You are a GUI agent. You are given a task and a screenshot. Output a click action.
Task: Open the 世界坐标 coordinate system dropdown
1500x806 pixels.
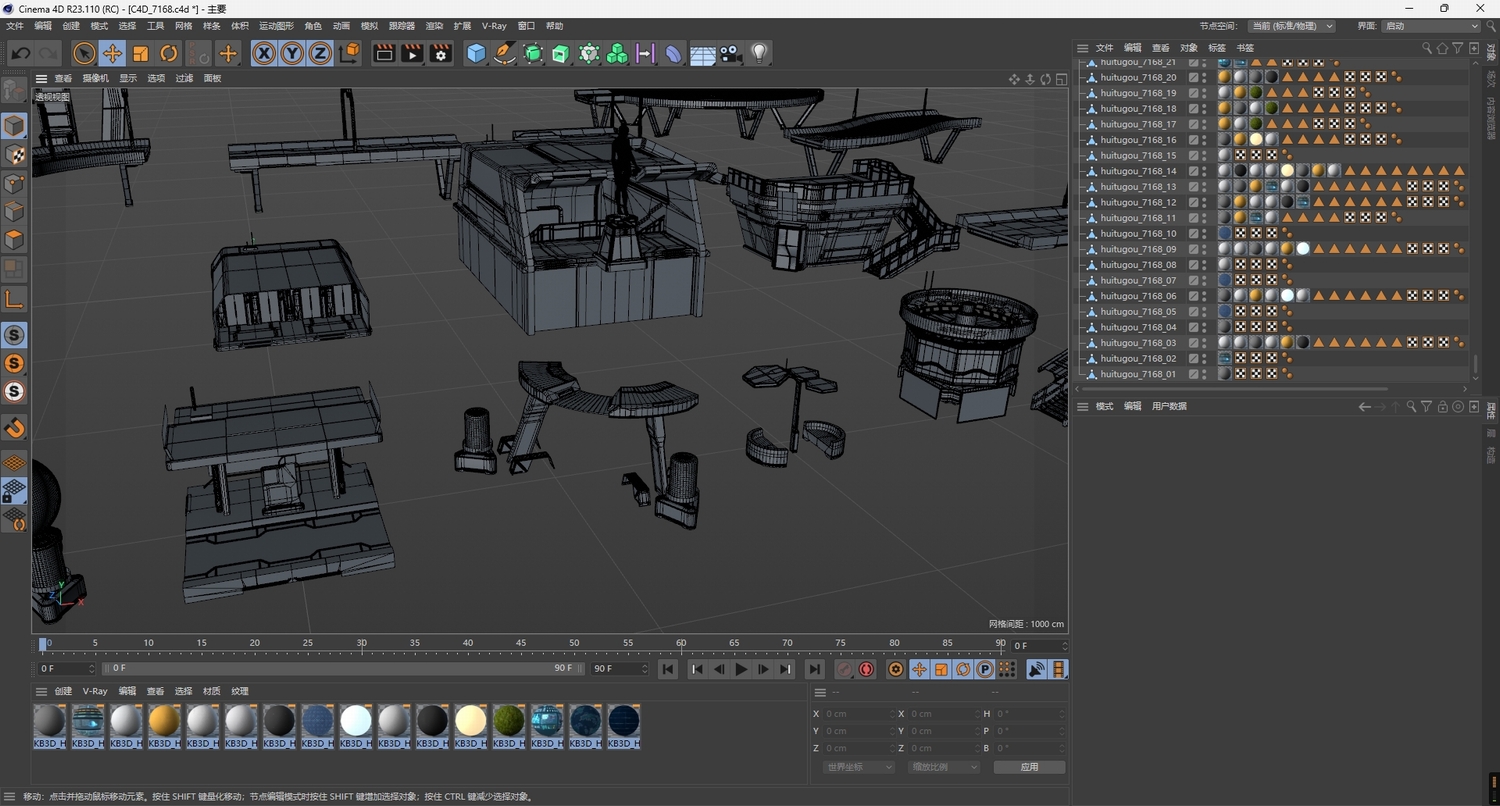859,767
